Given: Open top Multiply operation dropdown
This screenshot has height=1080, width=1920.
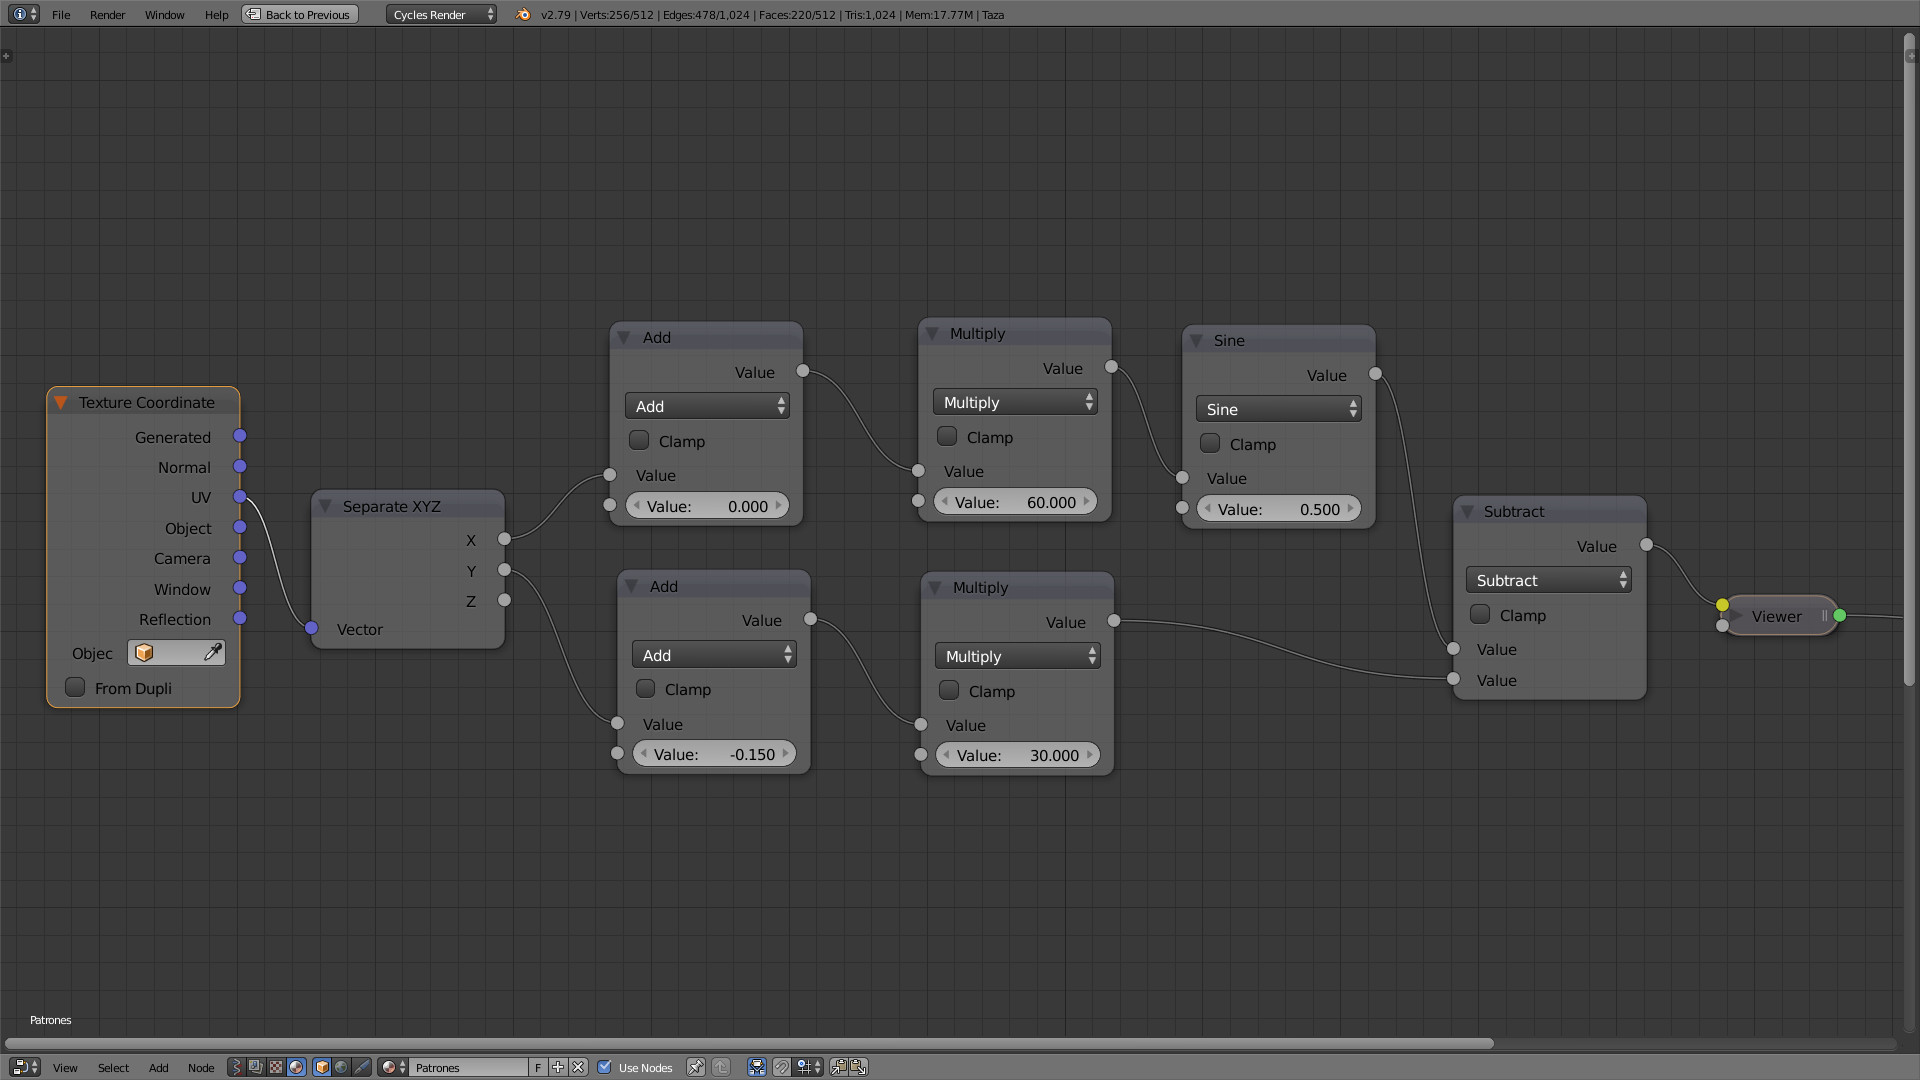Looking at the screenshot, I should pyautogui.click(x=1015, y=402).
